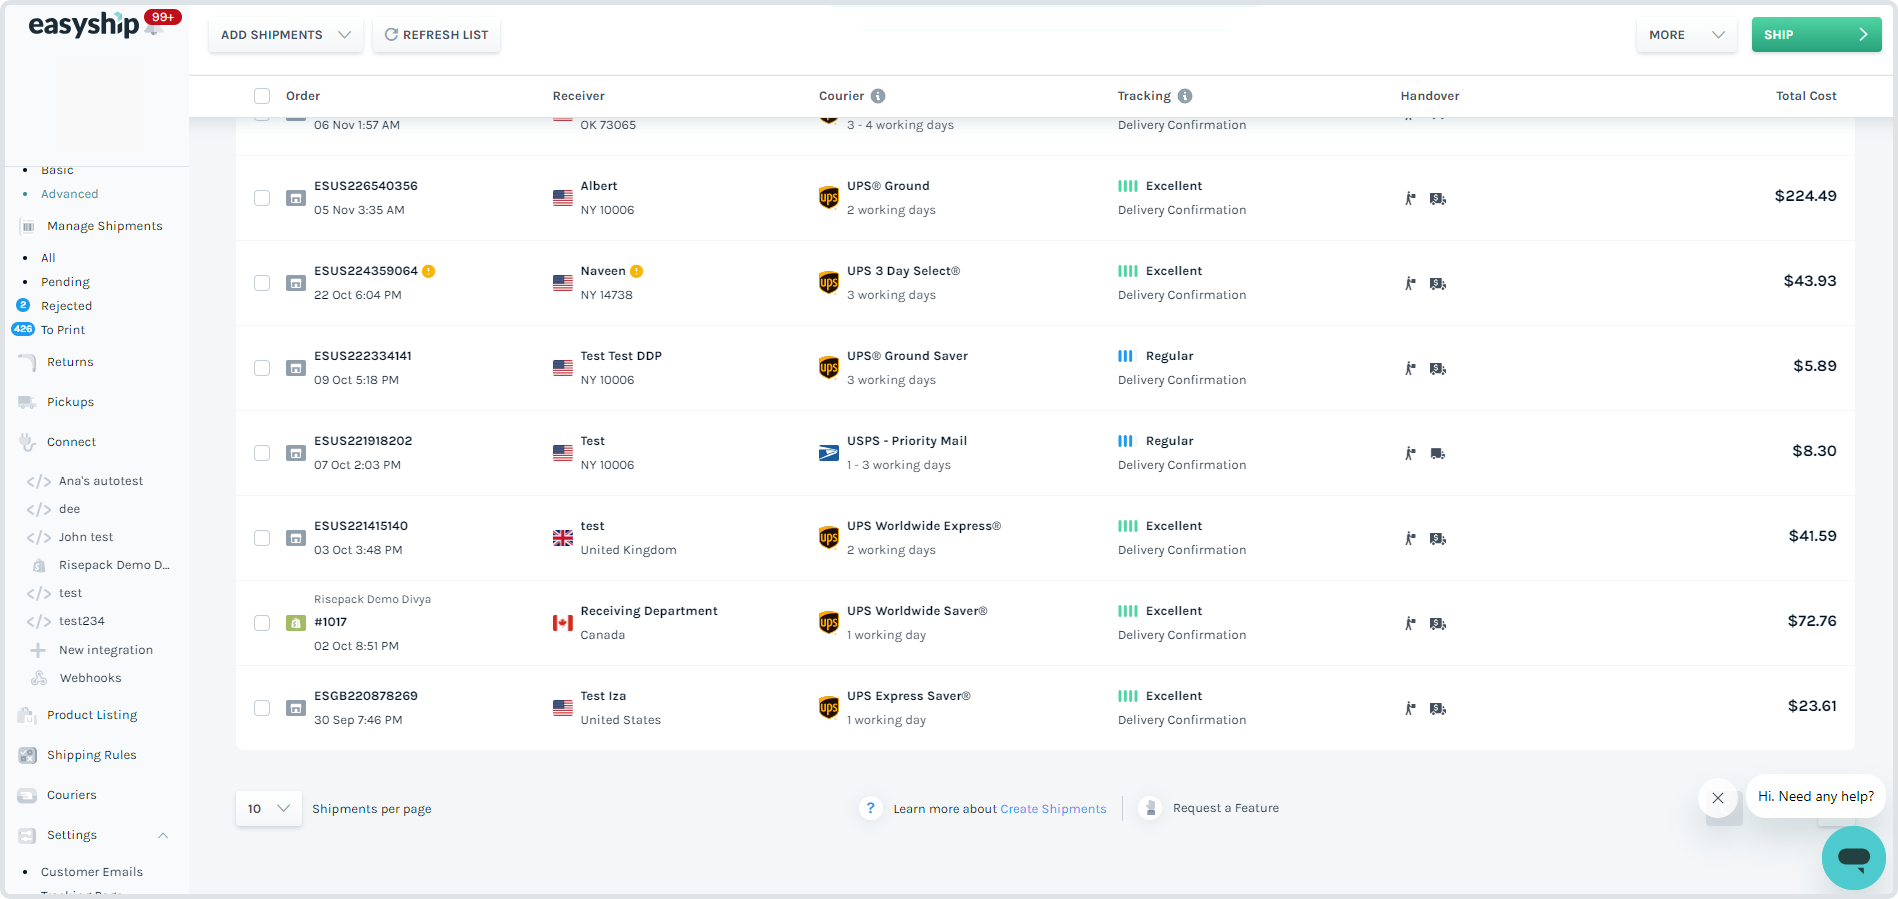Open the To Print shipments filter
Image resolution: width=1898 pixels, height=899 pixels.
point(63,330)
